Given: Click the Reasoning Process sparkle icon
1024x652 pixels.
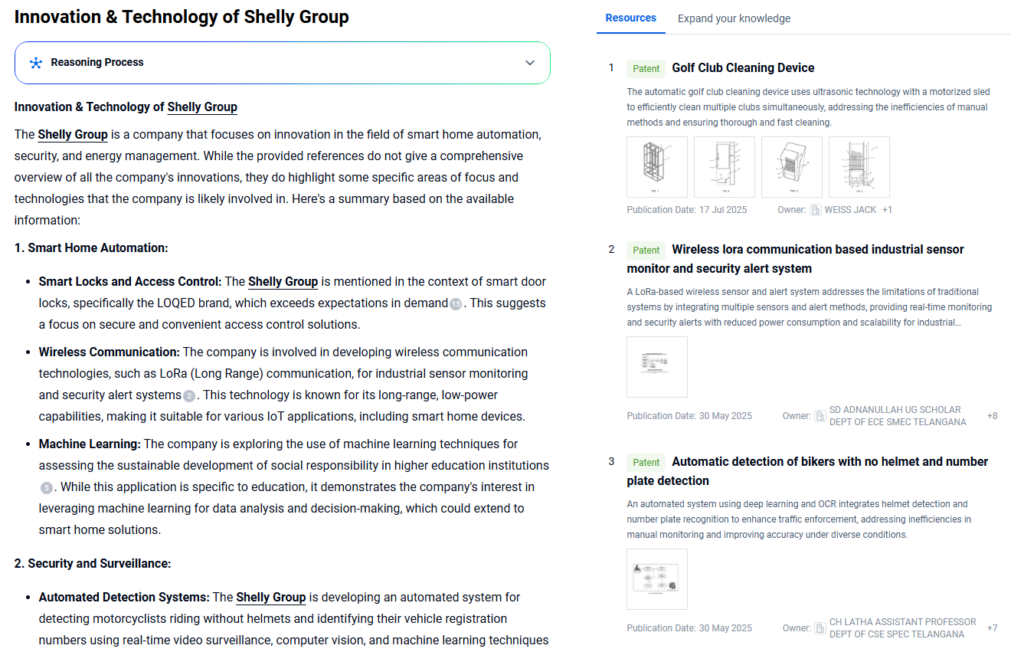Looking at the screenshot, I should click(x=36, y=63).
